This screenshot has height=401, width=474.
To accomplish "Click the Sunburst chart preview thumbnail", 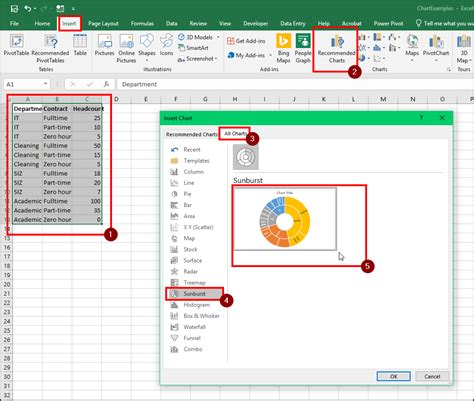I will (x=285, y=219).
